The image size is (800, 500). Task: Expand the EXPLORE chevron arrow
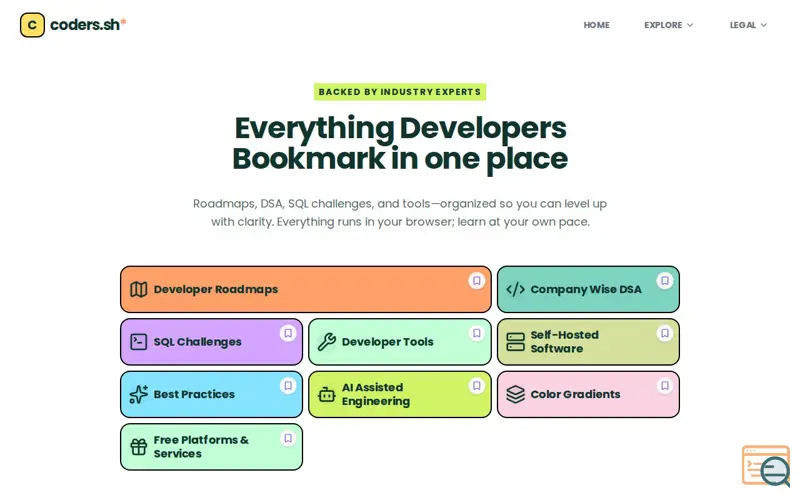[x=690, y=25]
